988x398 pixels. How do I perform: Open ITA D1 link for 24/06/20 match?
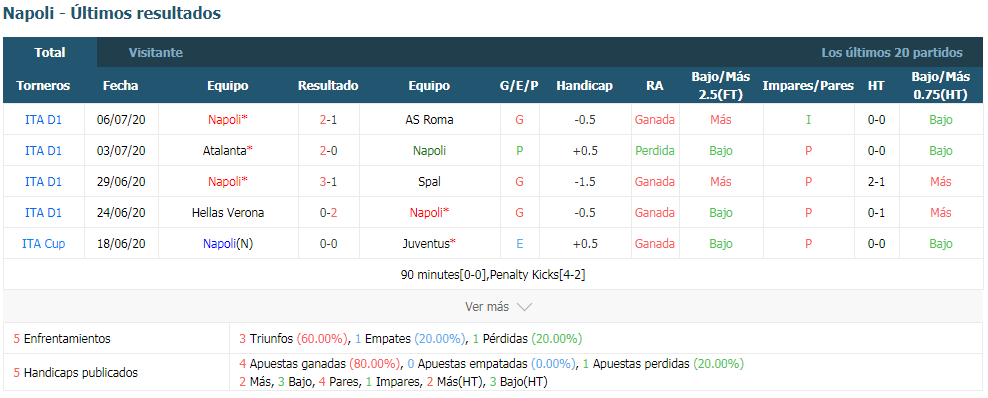coord(43,213)
